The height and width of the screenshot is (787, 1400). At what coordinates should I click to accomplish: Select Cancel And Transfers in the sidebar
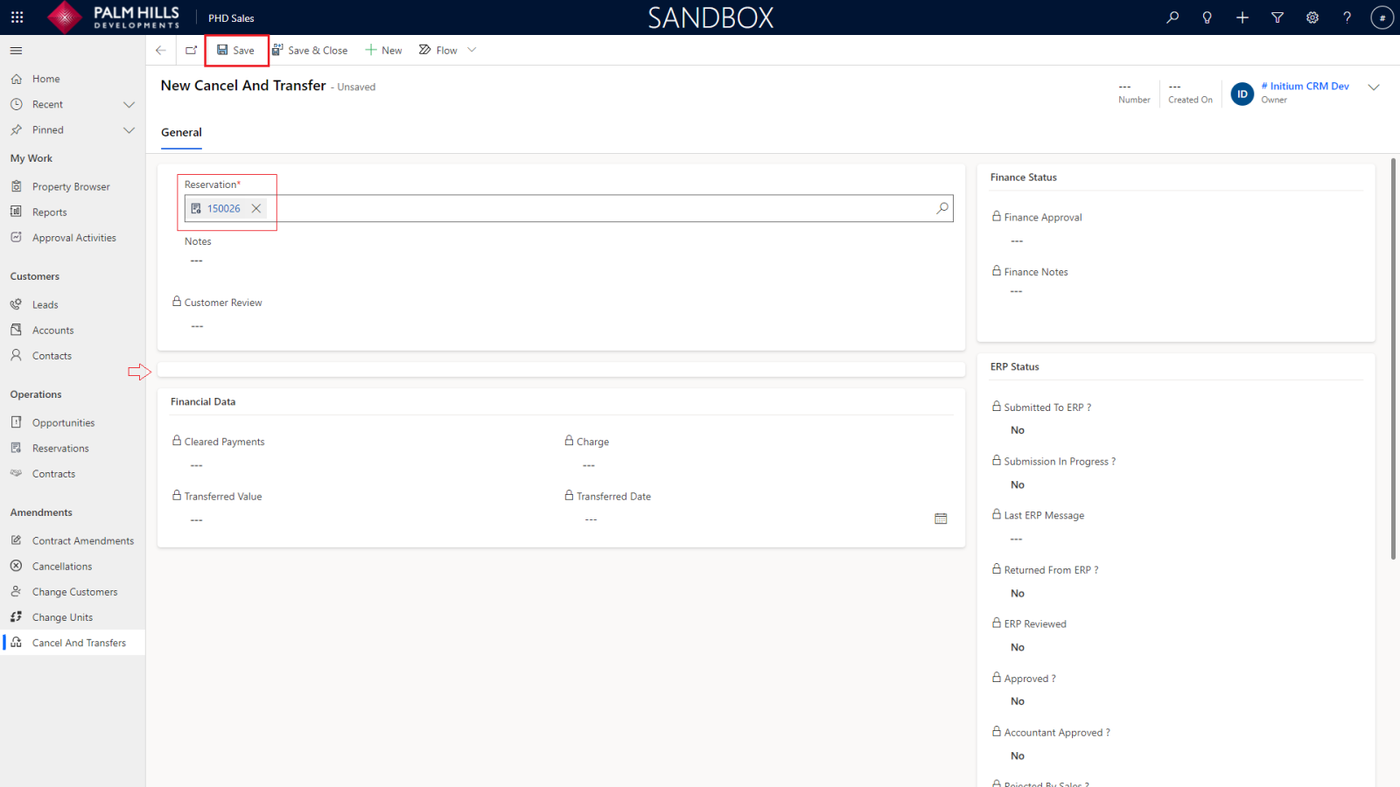click(72, 643)
